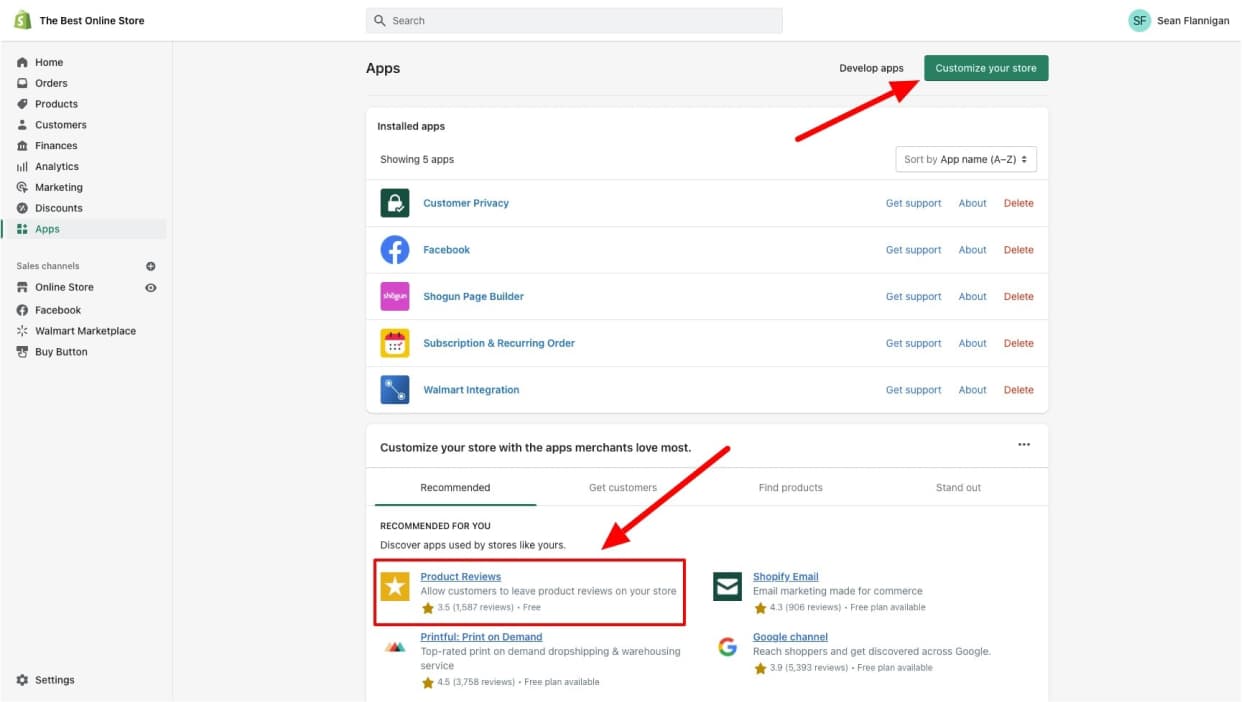Switch to the Get customers tab
Image resolution: width=1242 pixels, height=702 pixels.
click(x=622, y=488)
